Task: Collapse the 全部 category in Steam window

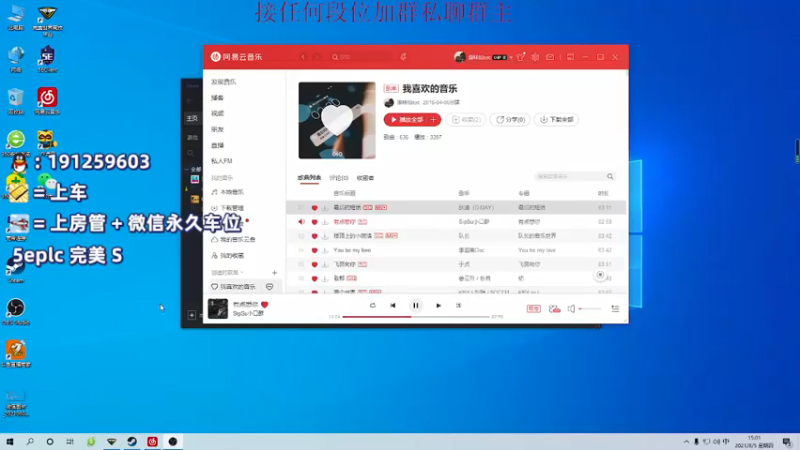Action: 187,169
